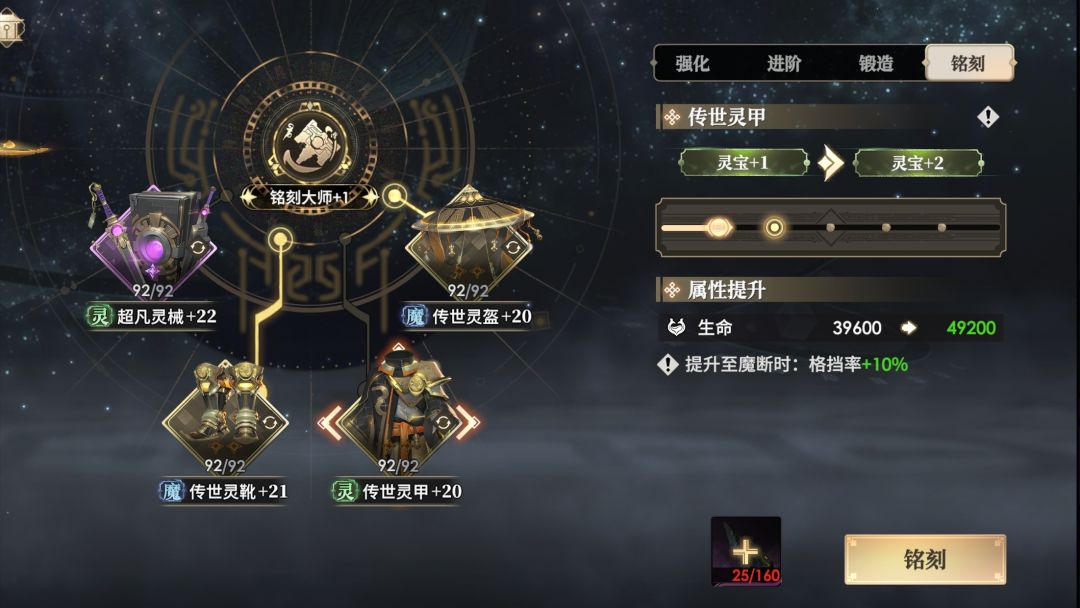The height and width of the screenshot is (608, 1080).
Task: Click the top-left corner lantern icon
Action: tap(11, 28)
